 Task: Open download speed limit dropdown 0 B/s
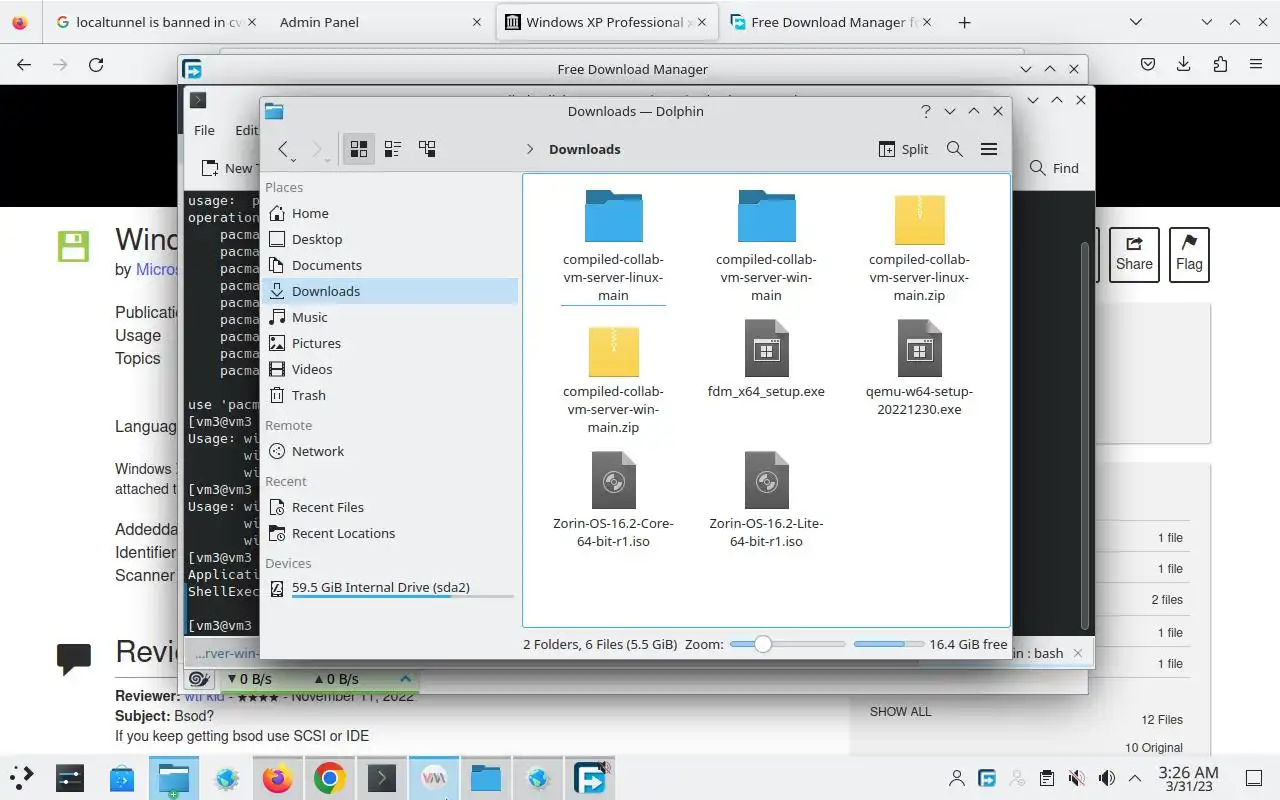(x=250, y=679)
